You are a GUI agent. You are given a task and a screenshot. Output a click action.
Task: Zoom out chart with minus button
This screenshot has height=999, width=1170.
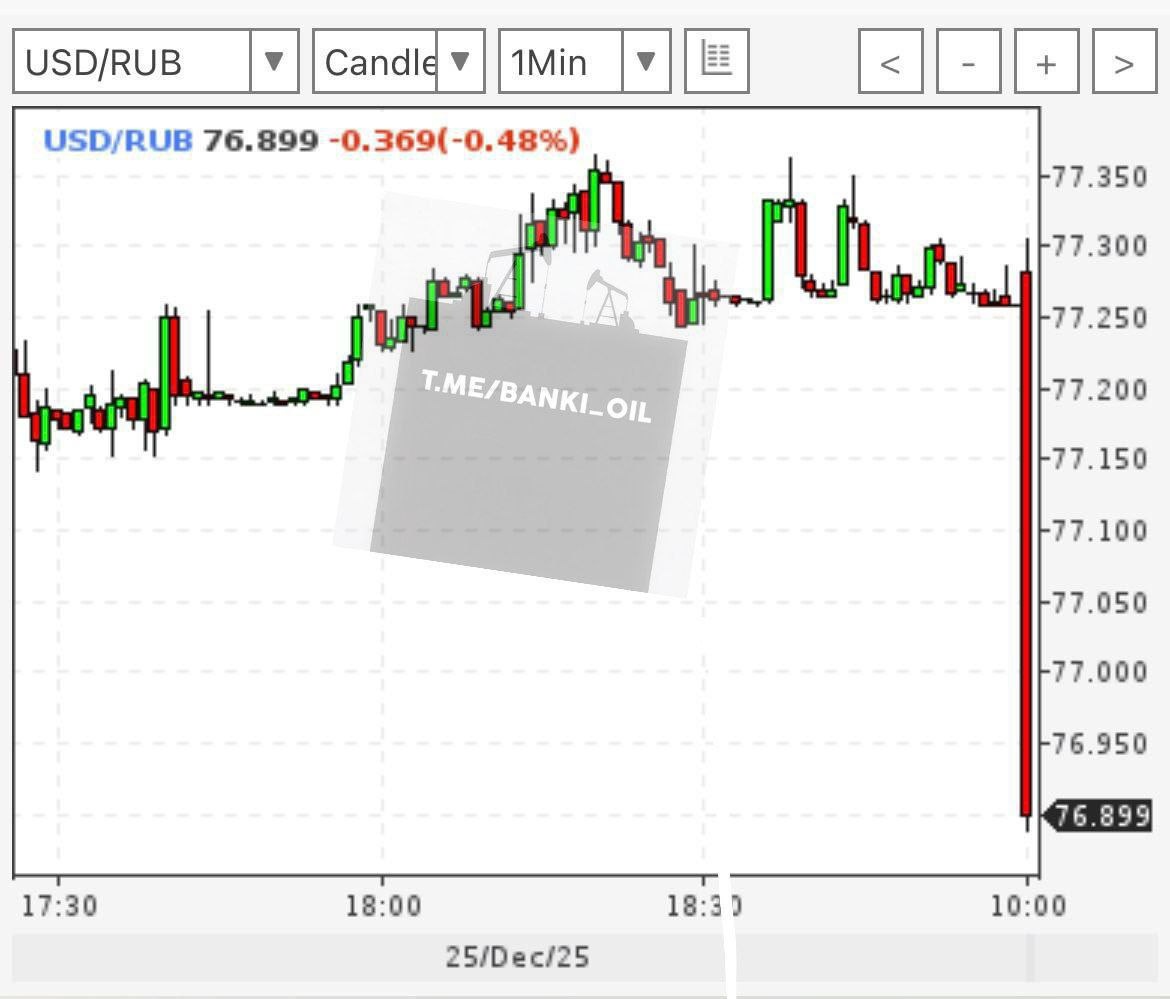[969, 61]
